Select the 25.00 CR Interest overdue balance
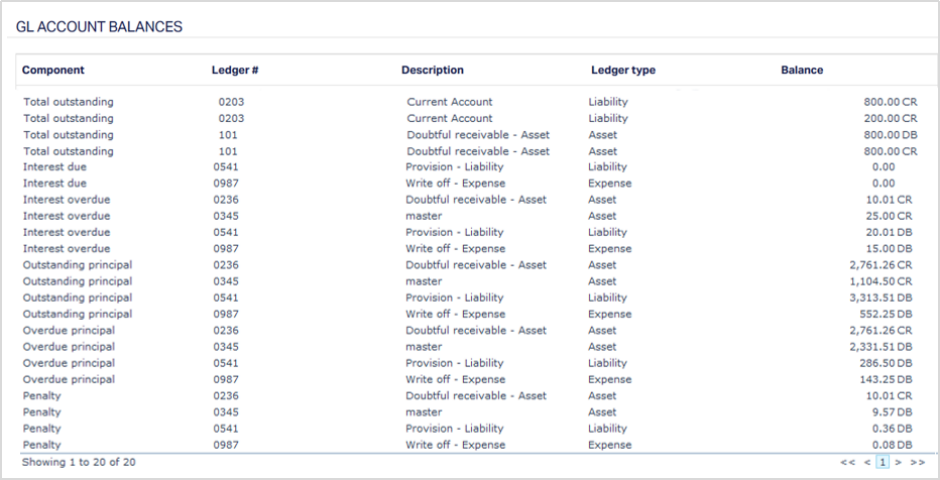The image size is (940, 480). pyautogui.click(x=891, y=216)
